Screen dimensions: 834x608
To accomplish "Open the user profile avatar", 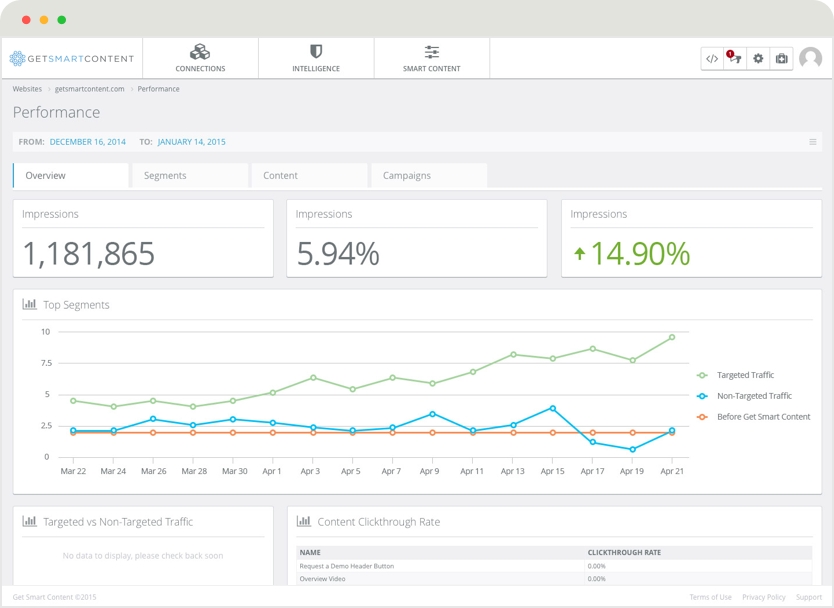I will [810, 58].
